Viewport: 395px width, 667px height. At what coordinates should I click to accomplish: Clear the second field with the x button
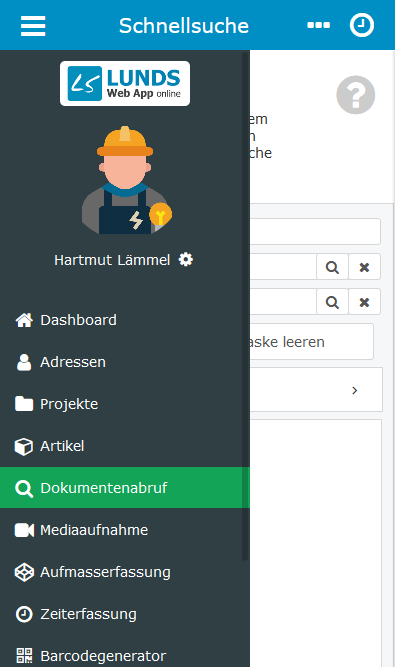point(364,302)
